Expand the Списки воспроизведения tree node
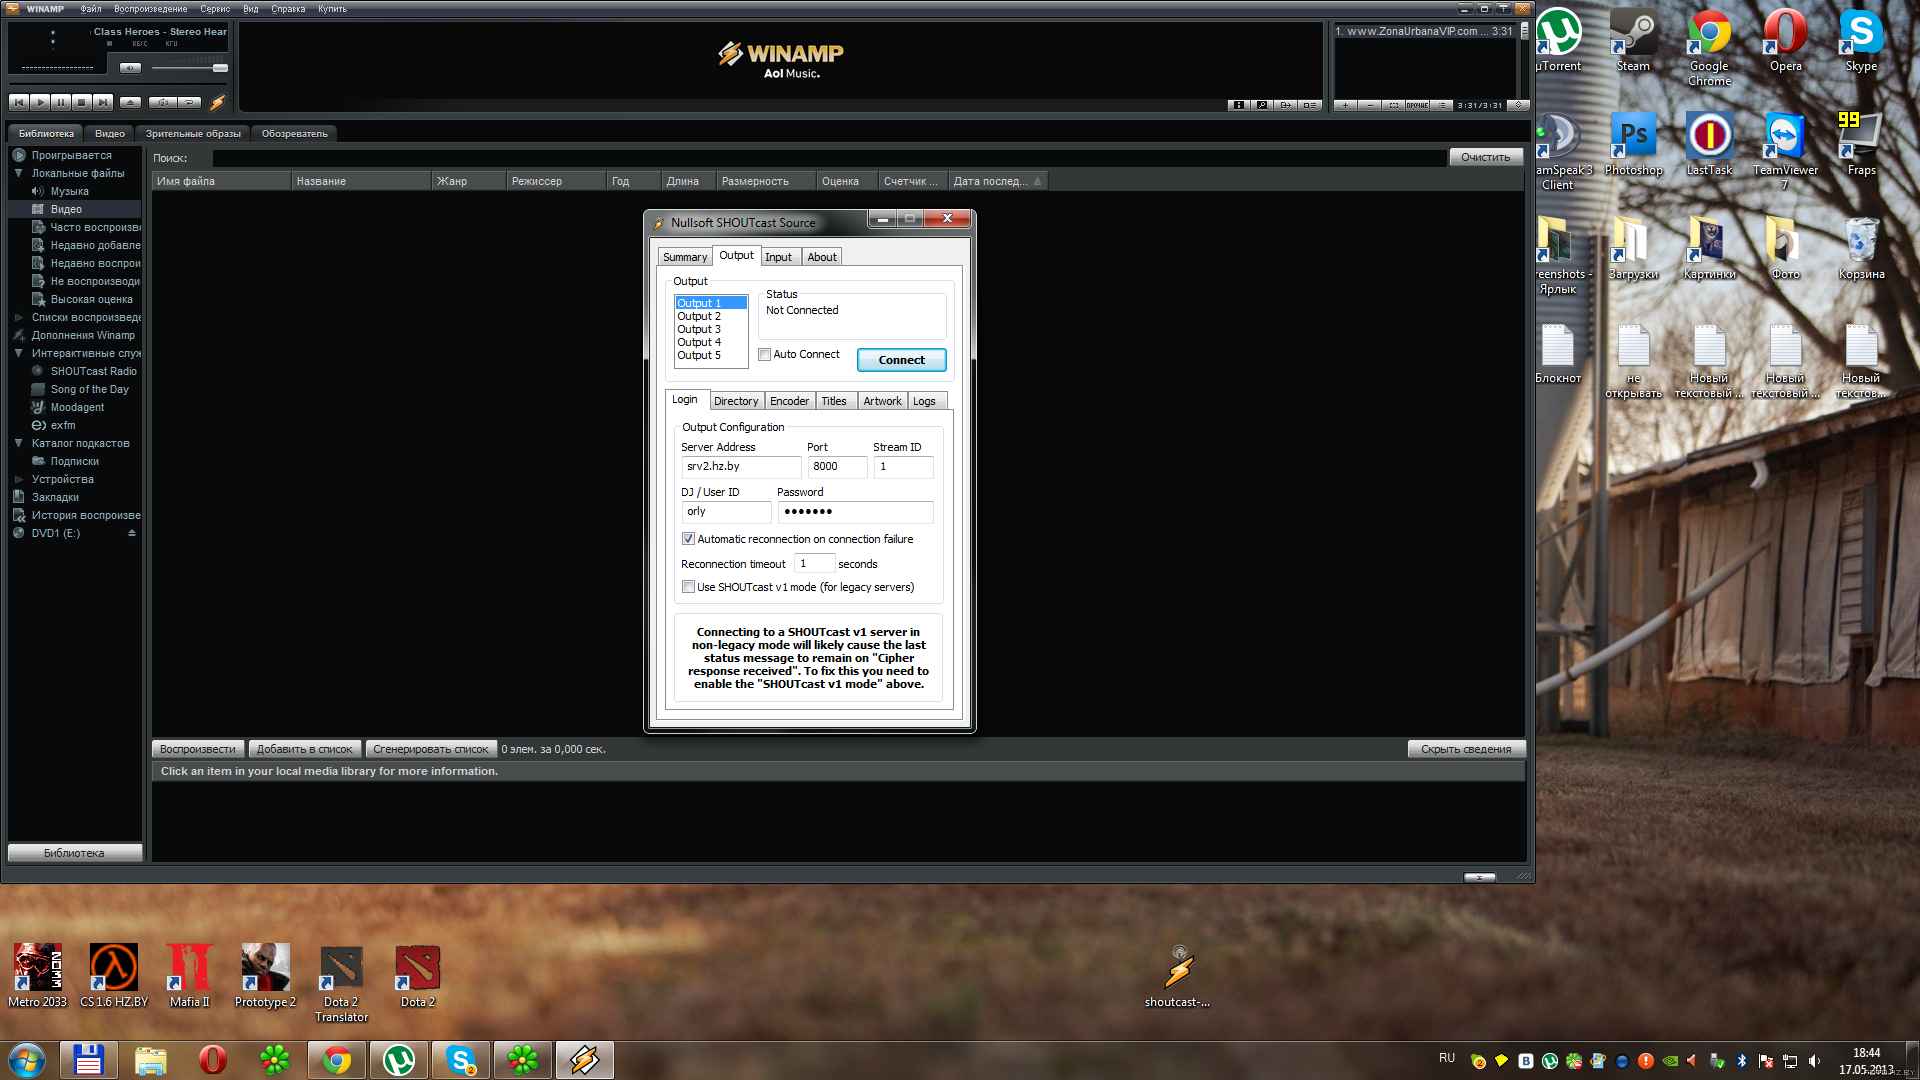 (18, 317)
